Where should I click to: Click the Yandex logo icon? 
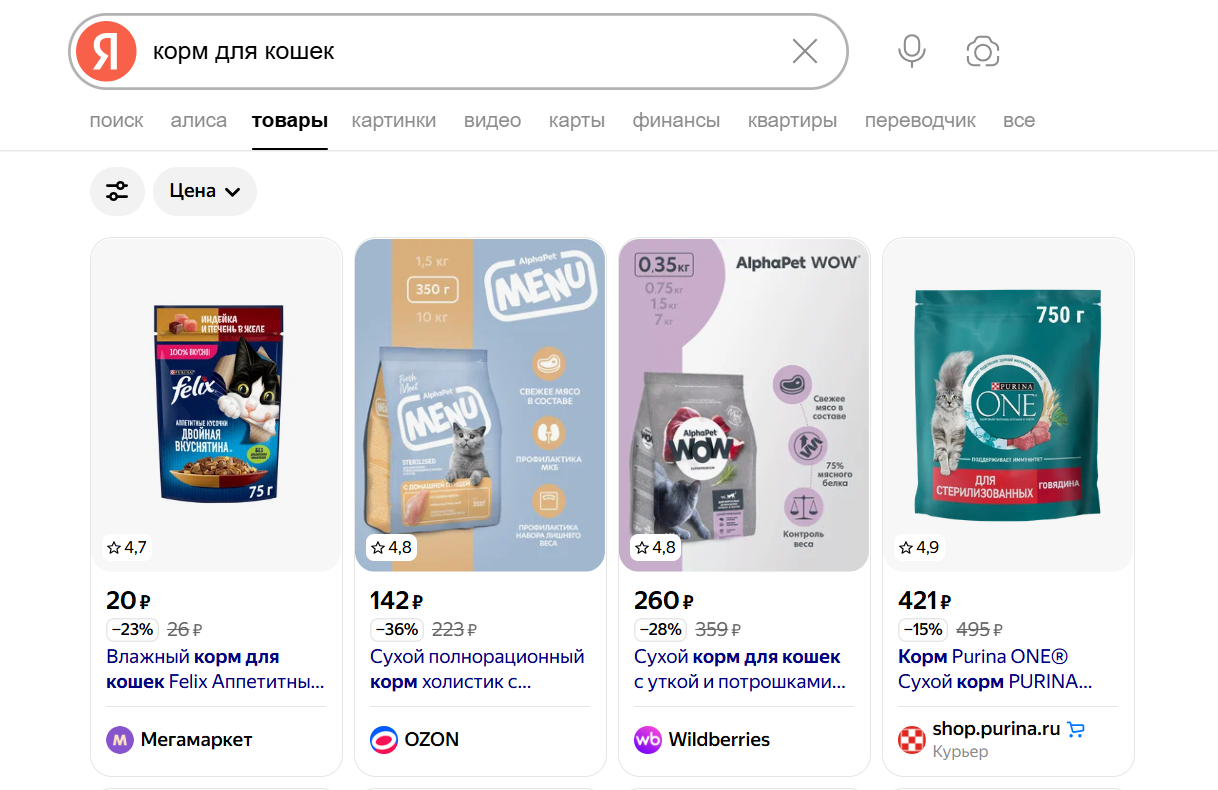[x=106, y=51]
